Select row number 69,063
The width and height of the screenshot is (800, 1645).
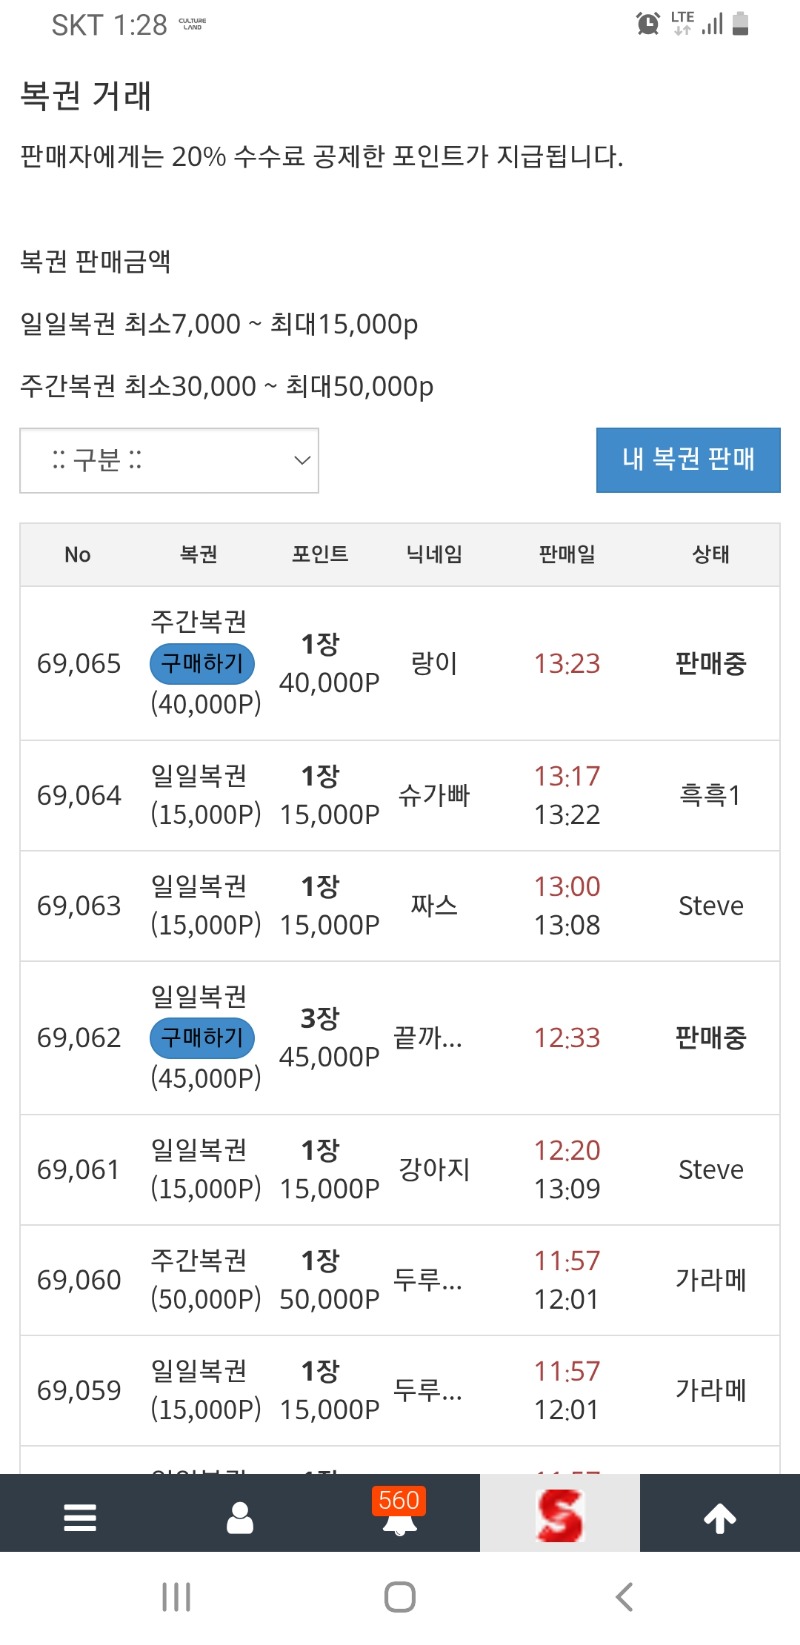coord(79,906)
